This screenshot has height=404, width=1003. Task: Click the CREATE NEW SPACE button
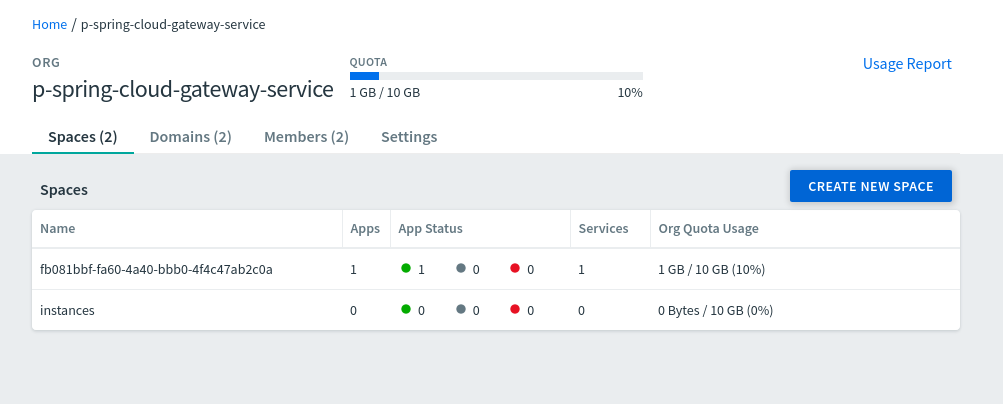tap(871, 186)
